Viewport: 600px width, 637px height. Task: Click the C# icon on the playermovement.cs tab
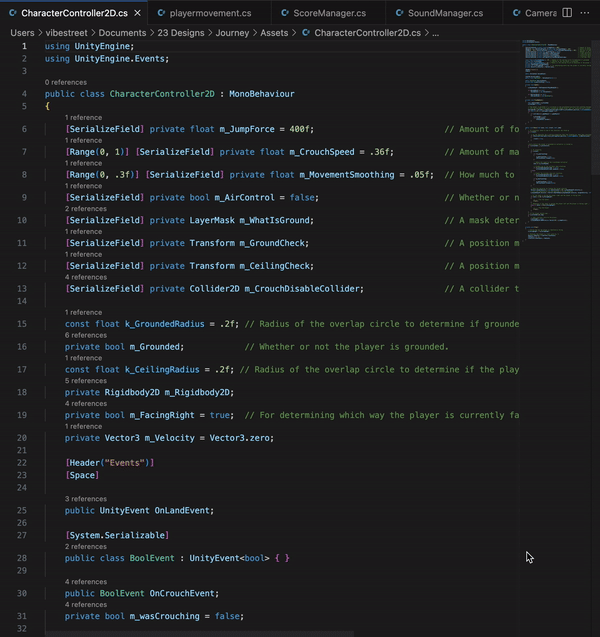161,13
